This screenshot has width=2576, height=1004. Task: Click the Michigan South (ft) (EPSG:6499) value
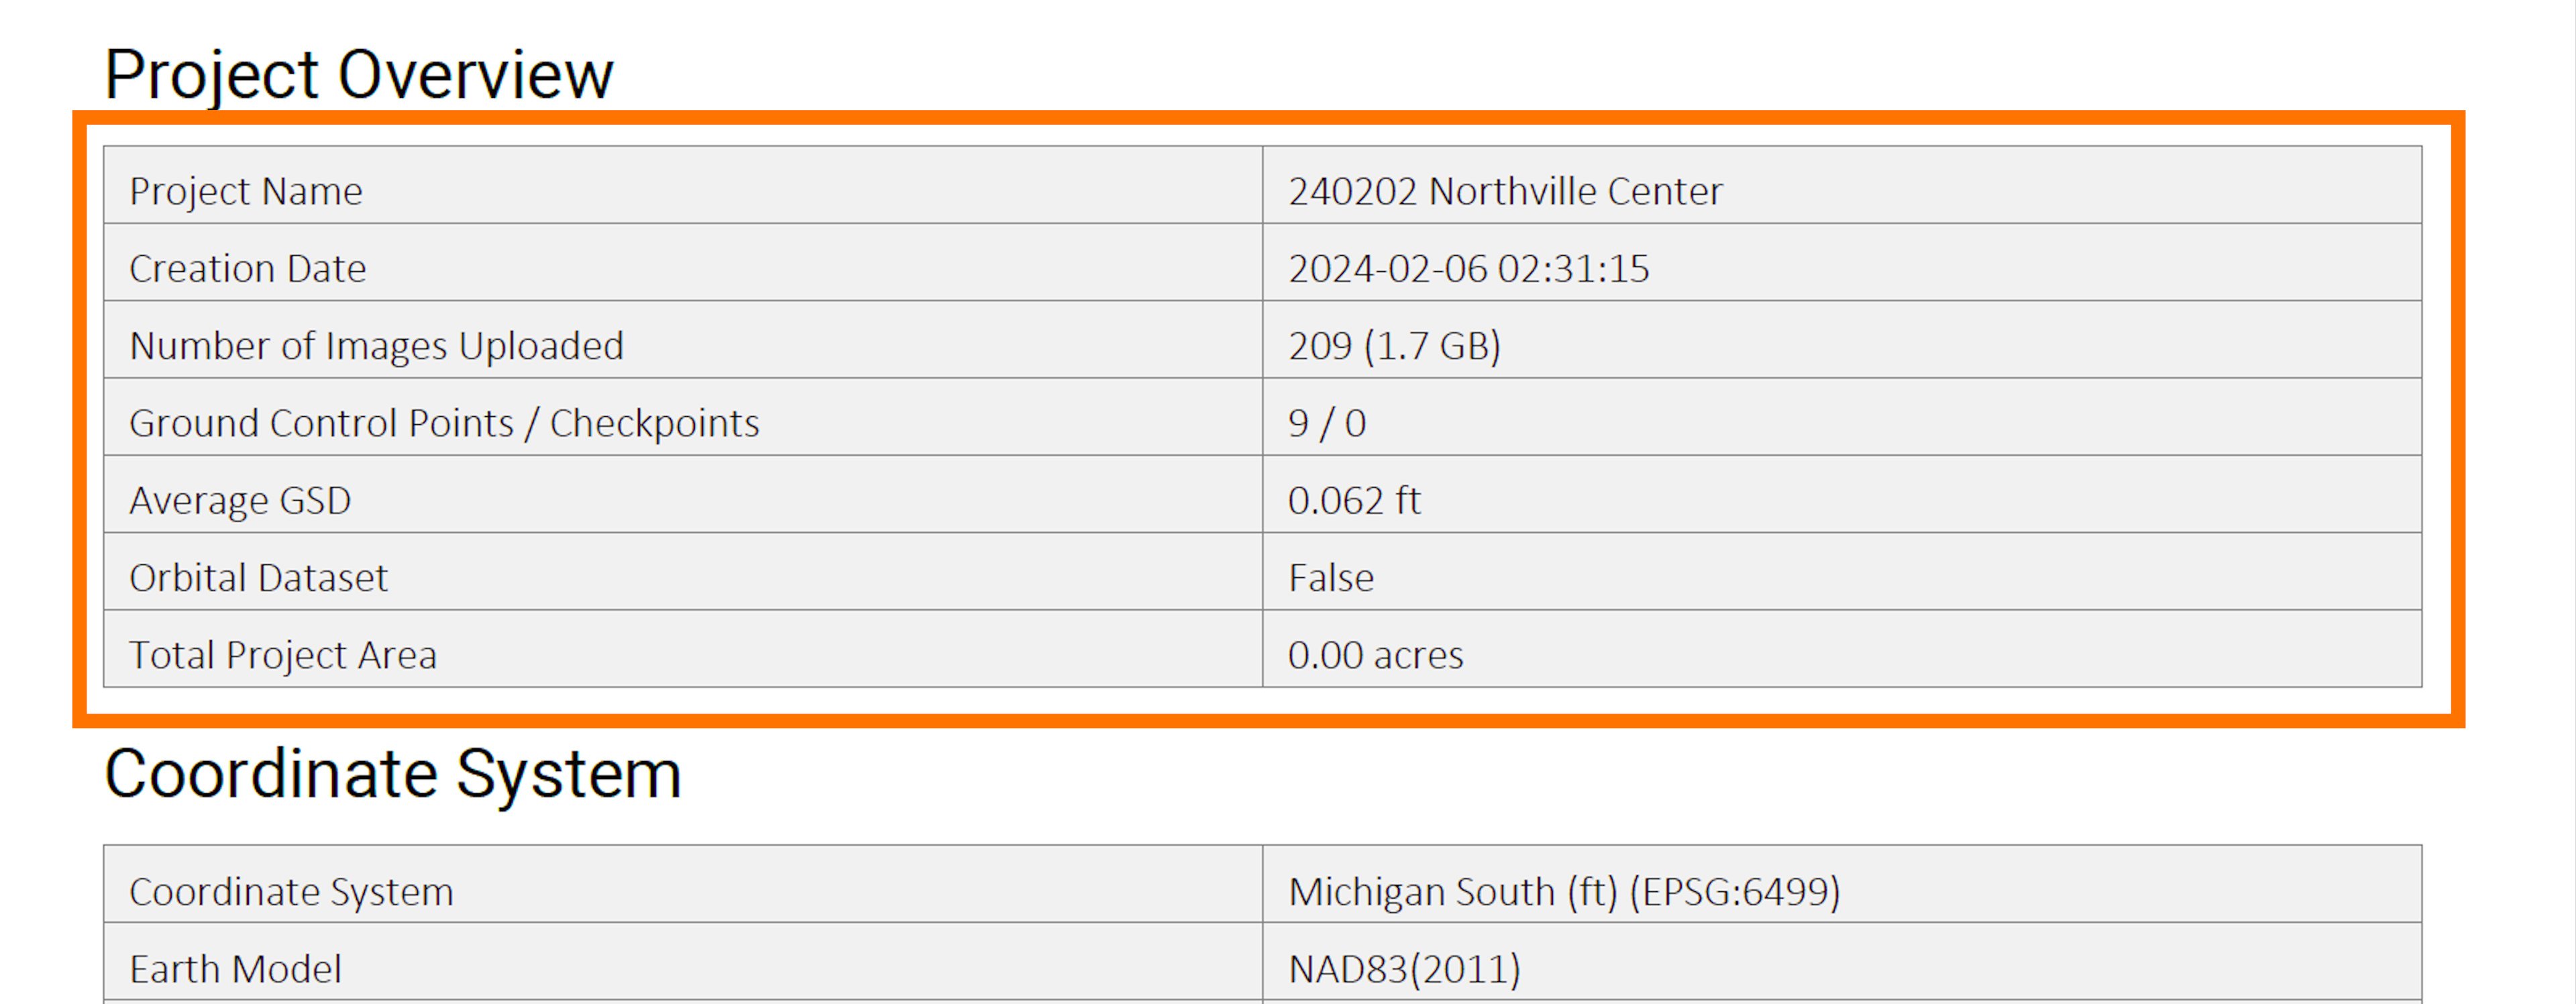(x=1564, y=892)
